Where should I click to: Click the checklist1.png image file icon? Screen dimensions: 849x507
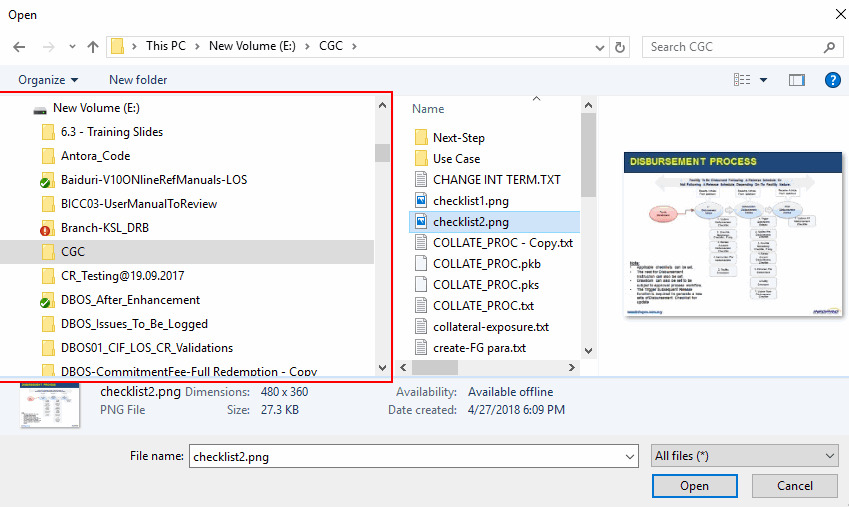click(x=421, y=200)
